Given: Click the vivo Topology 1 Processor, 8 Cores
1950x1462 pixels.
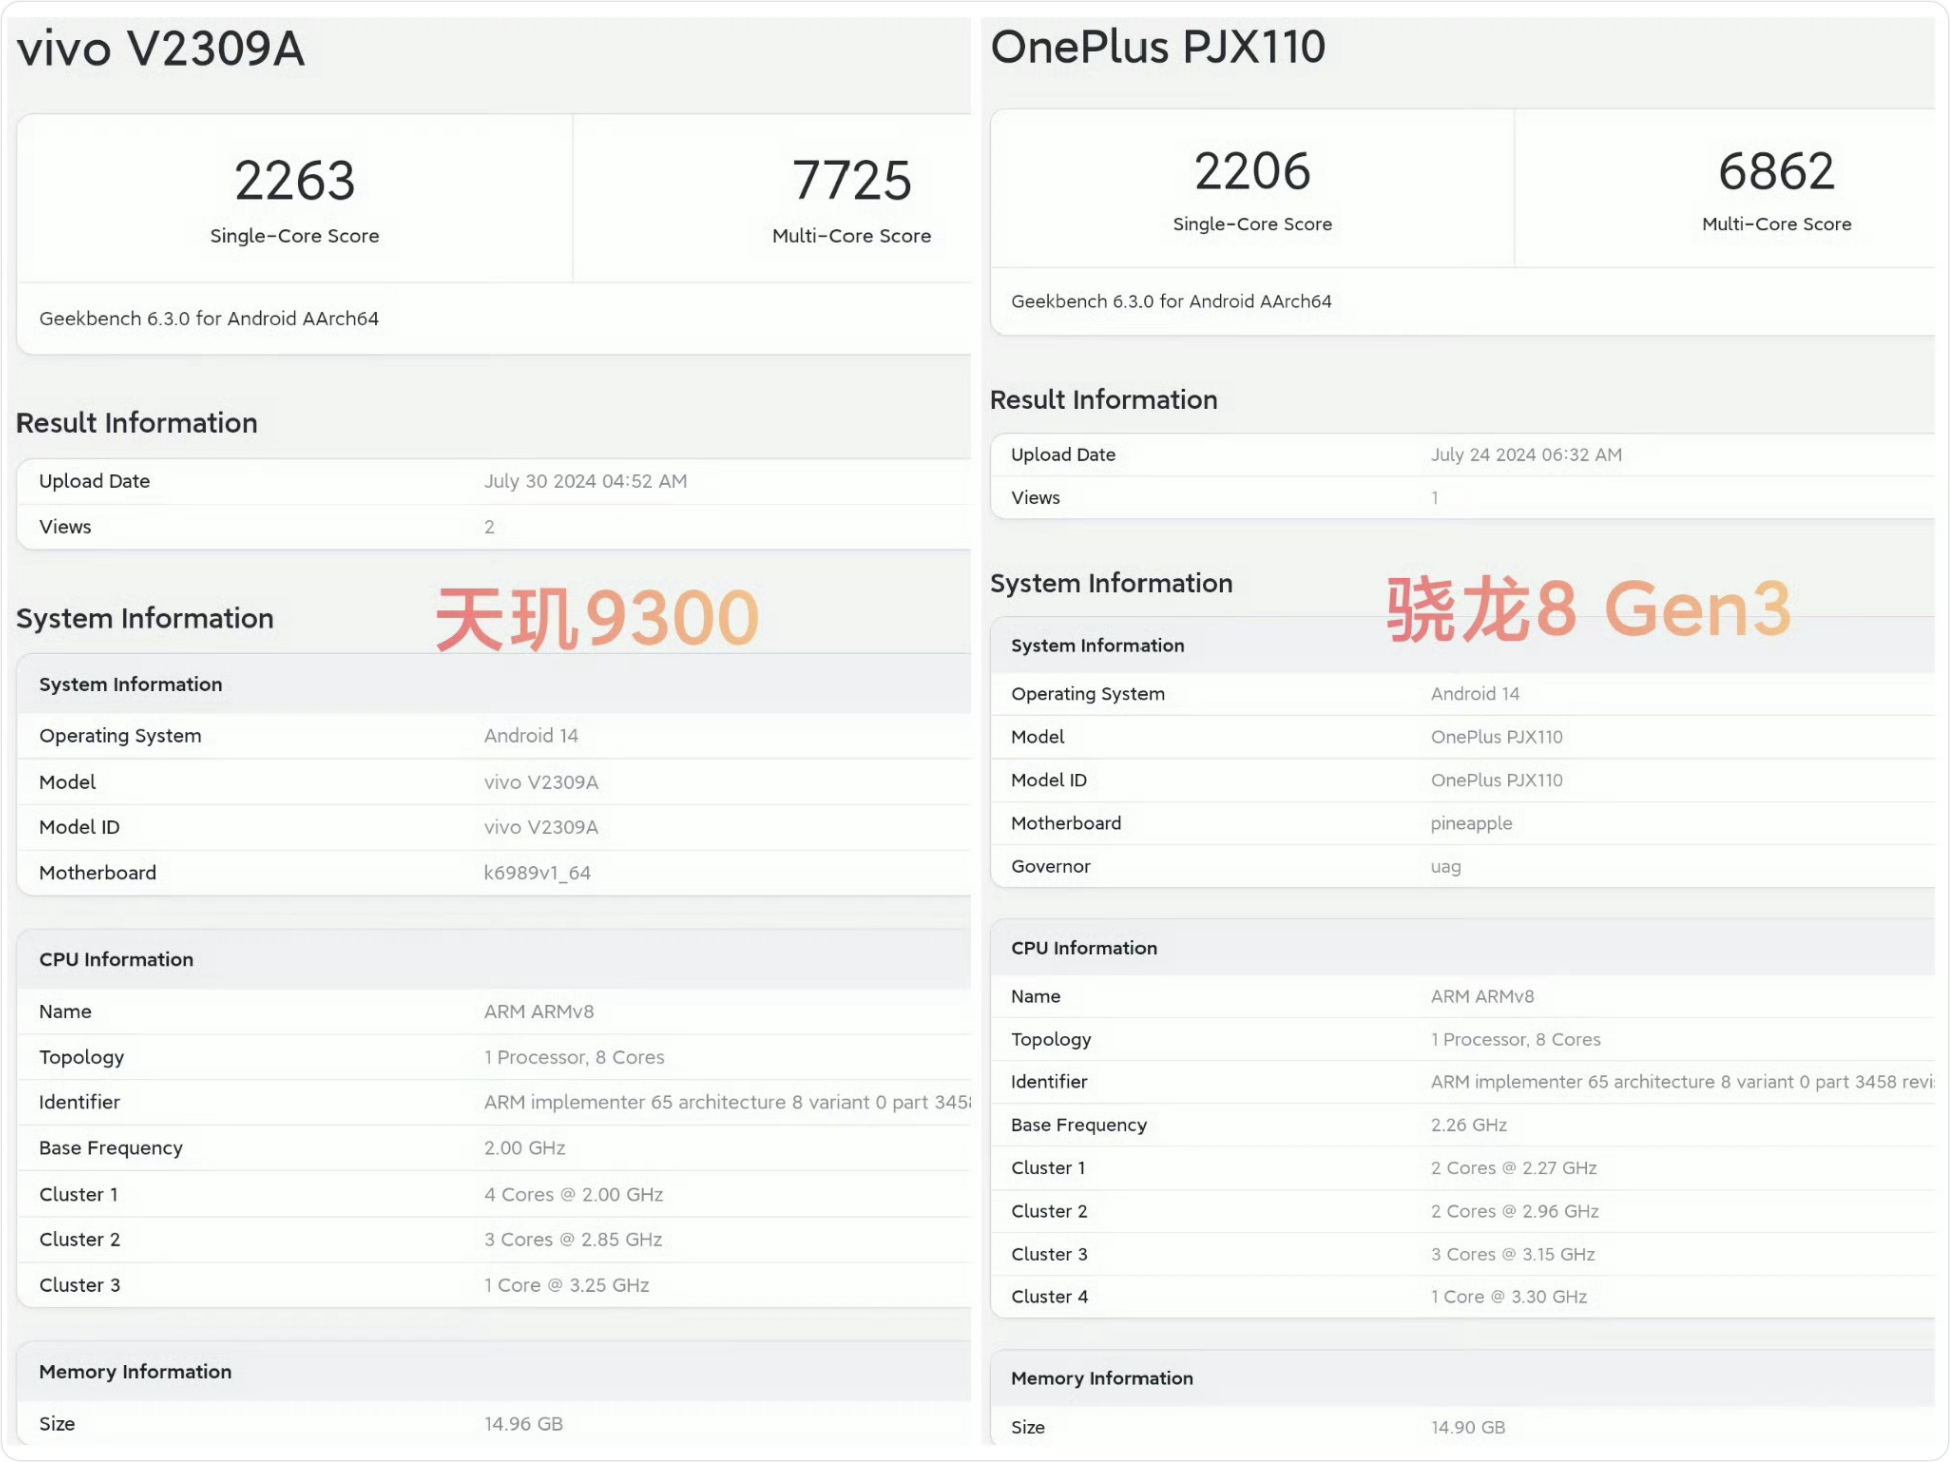Looking at the screenshot, I should (574, 1058).
